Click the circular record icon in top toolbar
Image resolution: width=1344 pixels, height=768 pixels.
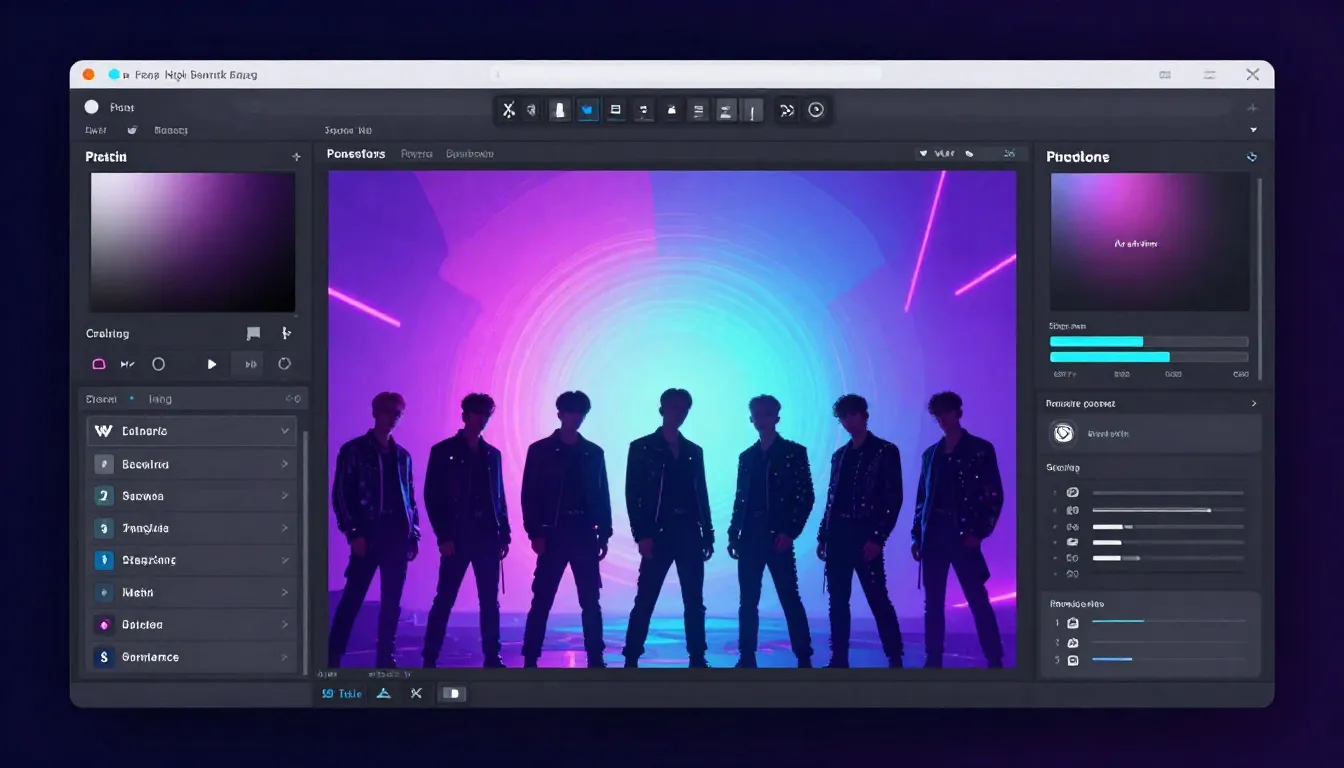click(x=816, y=110)
